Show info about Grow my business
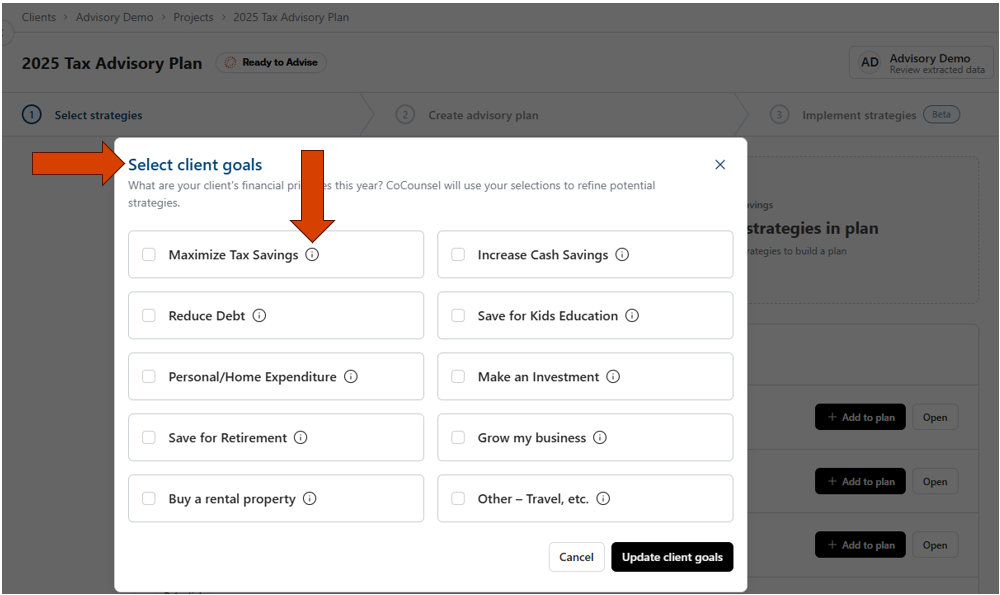This screenshot has height=595, width=1000. (x=600, y=438)
